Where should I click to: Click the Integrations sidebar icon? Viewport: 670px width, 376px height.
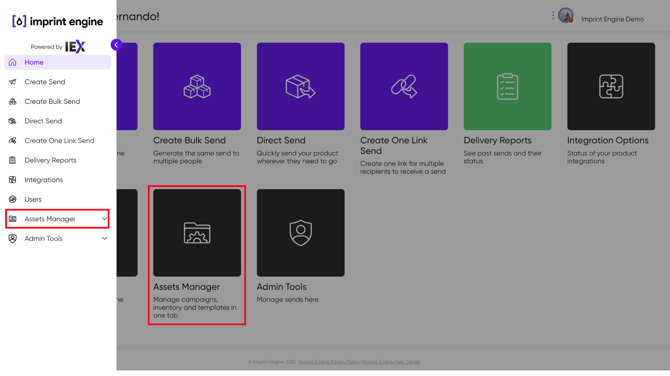click(x=12, y=180)
